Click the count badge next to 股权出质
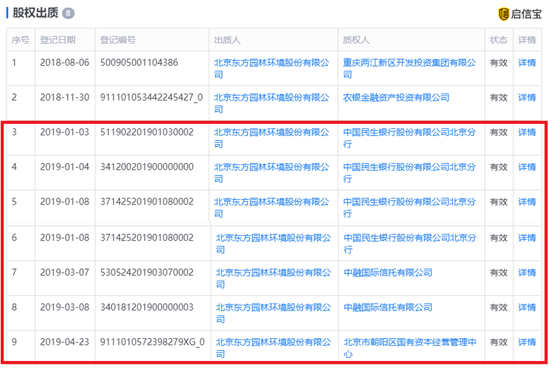Screen dimensions: 554x373 (x=68, y=13)
